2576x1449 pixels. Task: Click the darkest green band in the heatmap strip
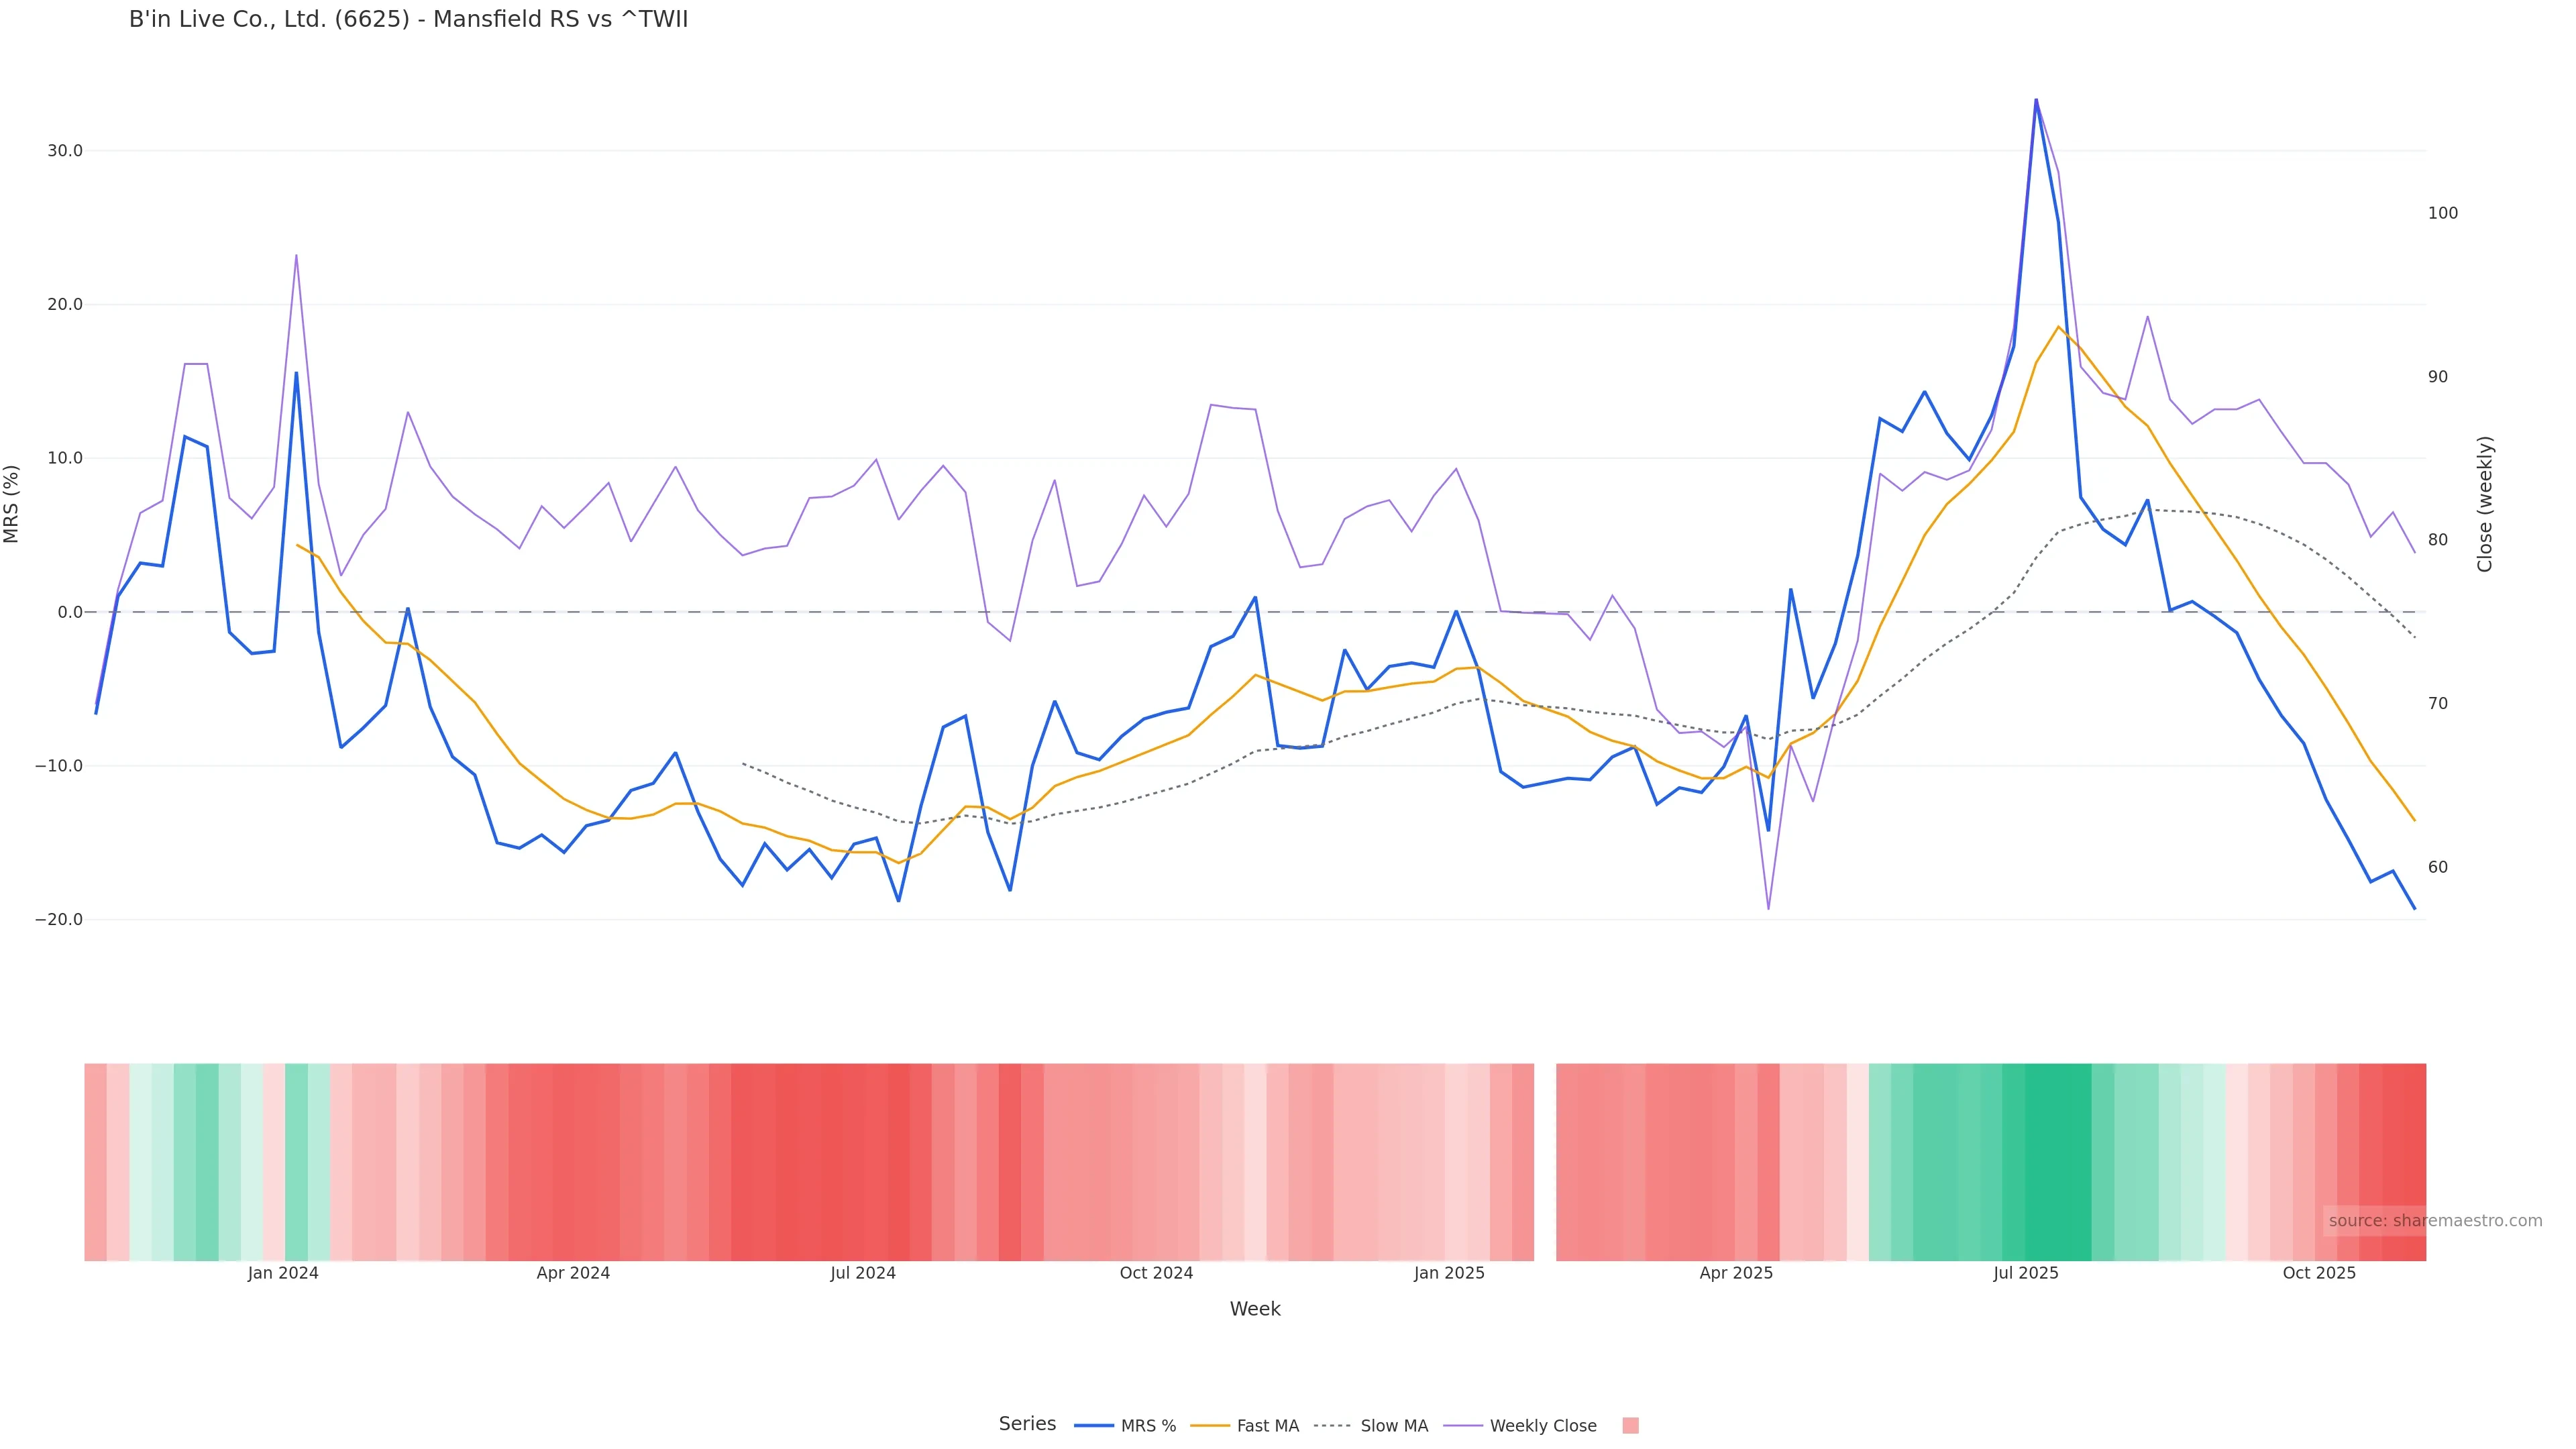pyautogui.click(x=2058, y=1162)
